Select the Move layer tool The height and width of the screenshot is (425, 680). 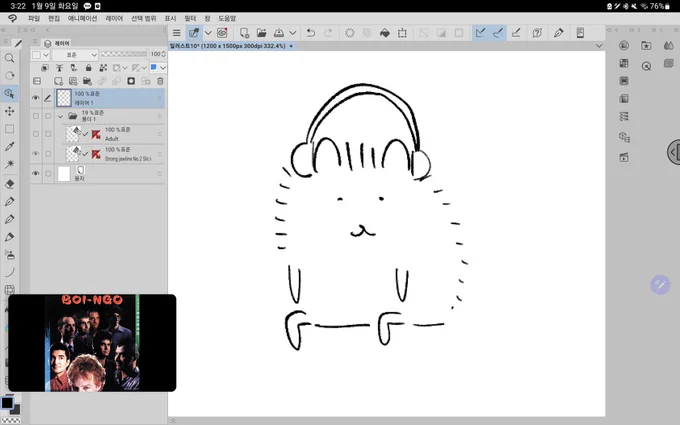coord(9,111)
